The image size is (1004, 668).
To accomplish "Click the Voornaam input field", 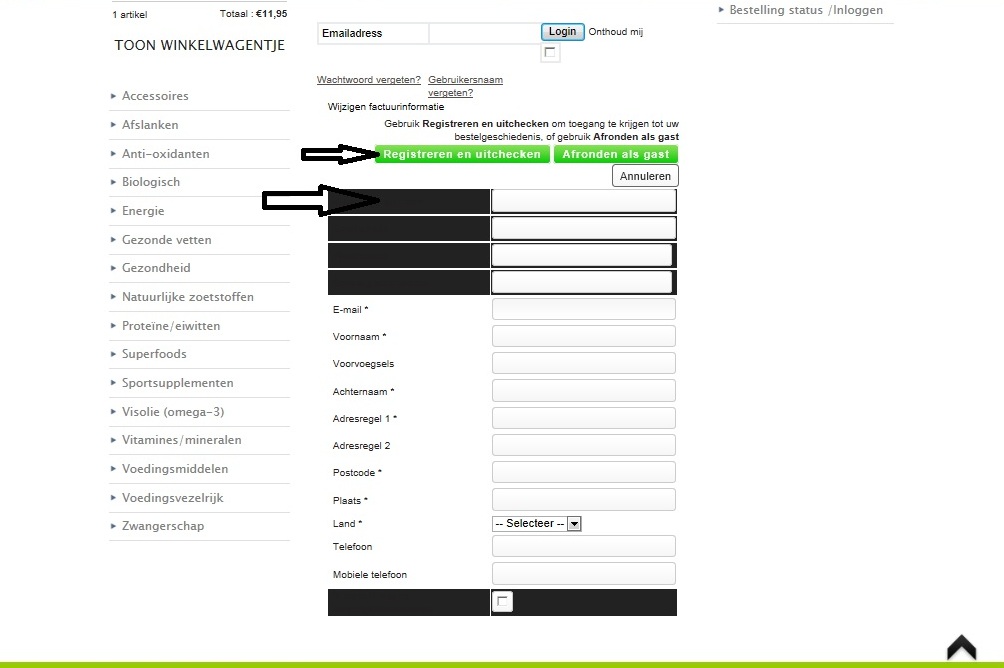I will click(x=583, y=336).
